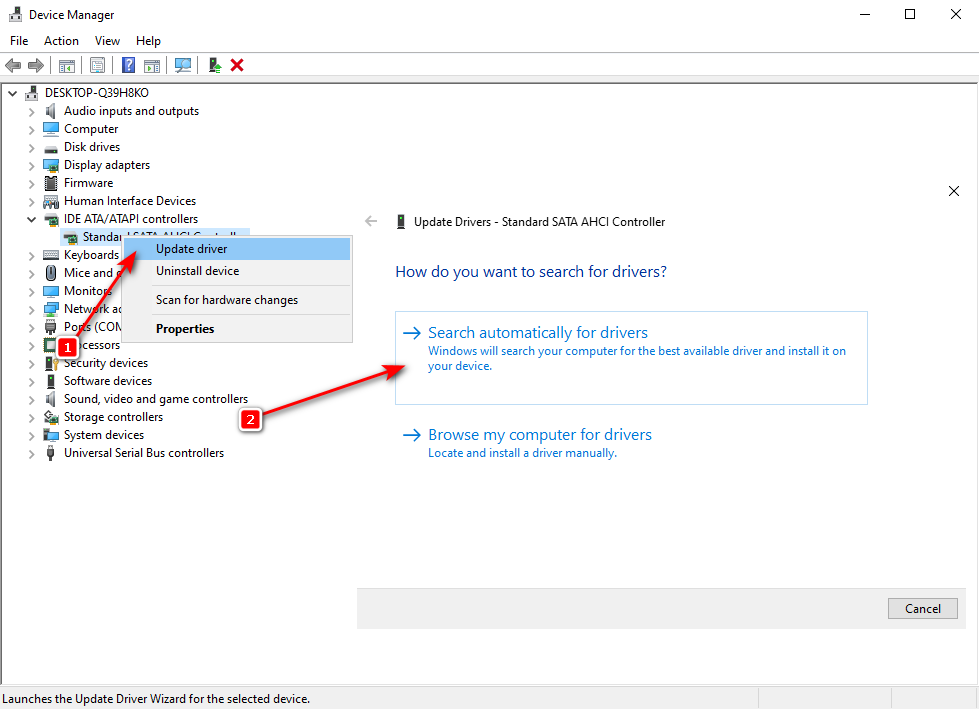Collapse the DESKTOP-Q39H8KO root node
Image resolution: width=979 pixels, height=709 pixels.
click(12, 94)
